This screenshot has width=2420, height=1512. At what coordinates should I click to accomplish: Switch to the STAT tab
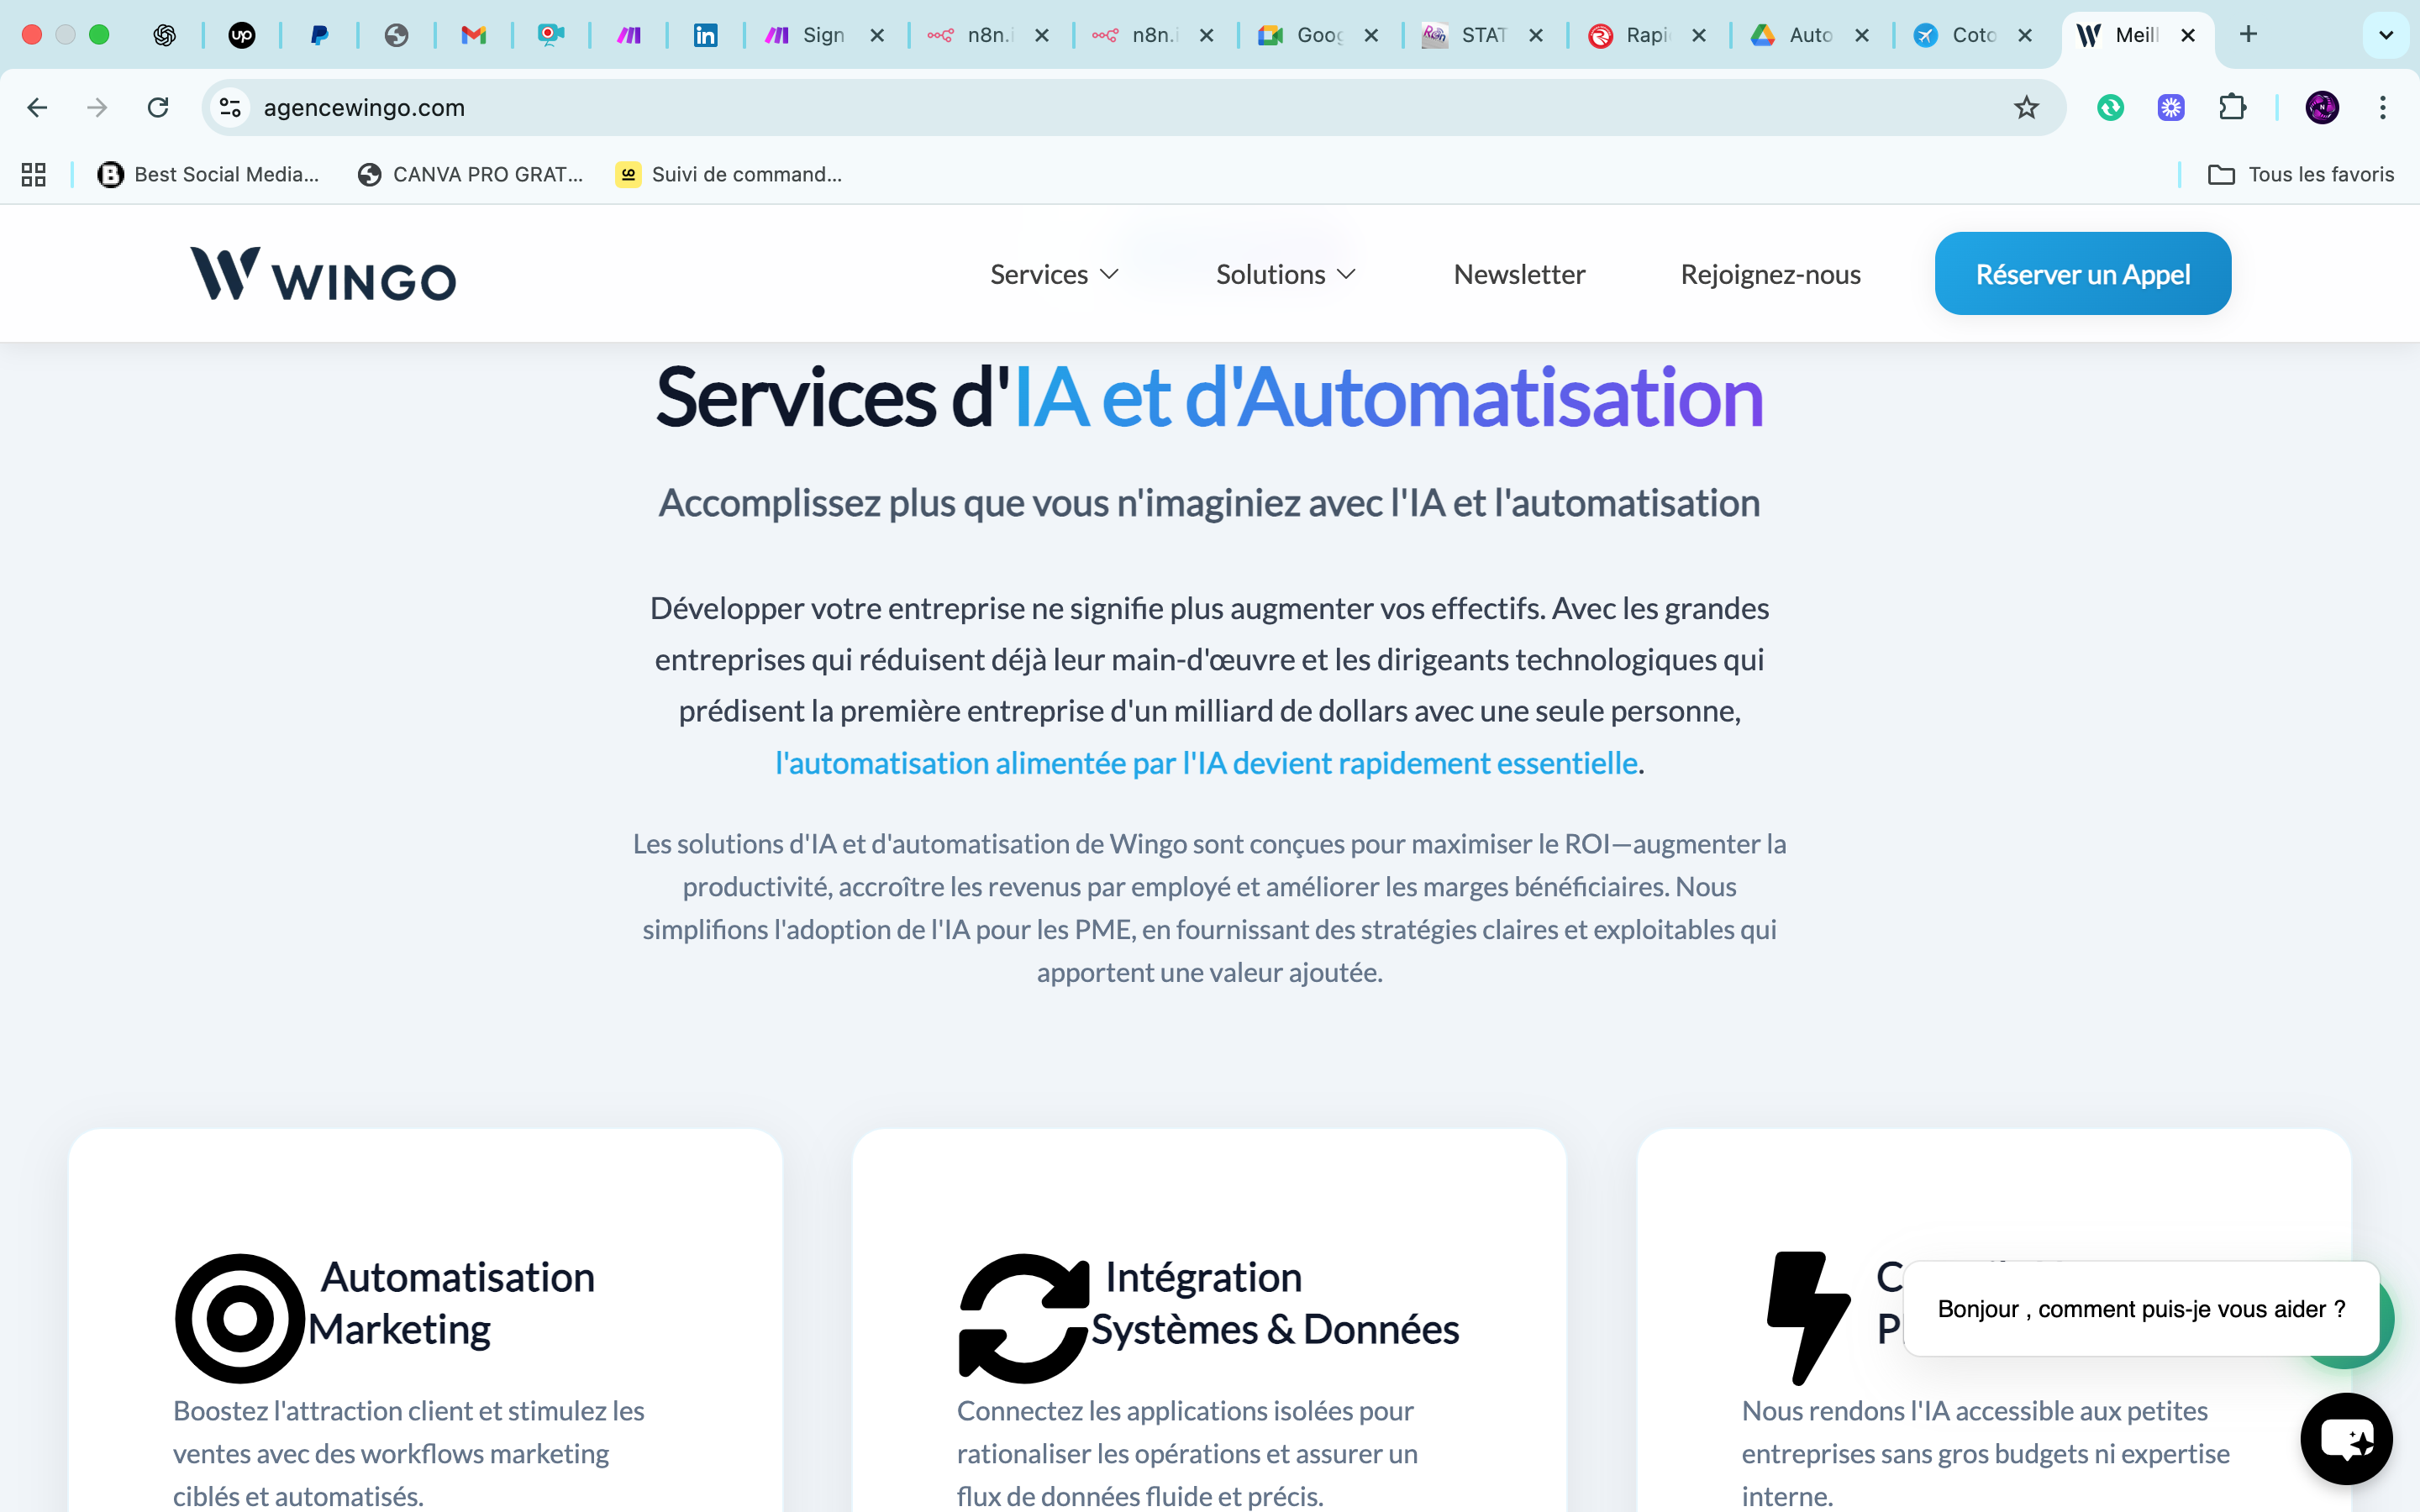point(1470,35)
